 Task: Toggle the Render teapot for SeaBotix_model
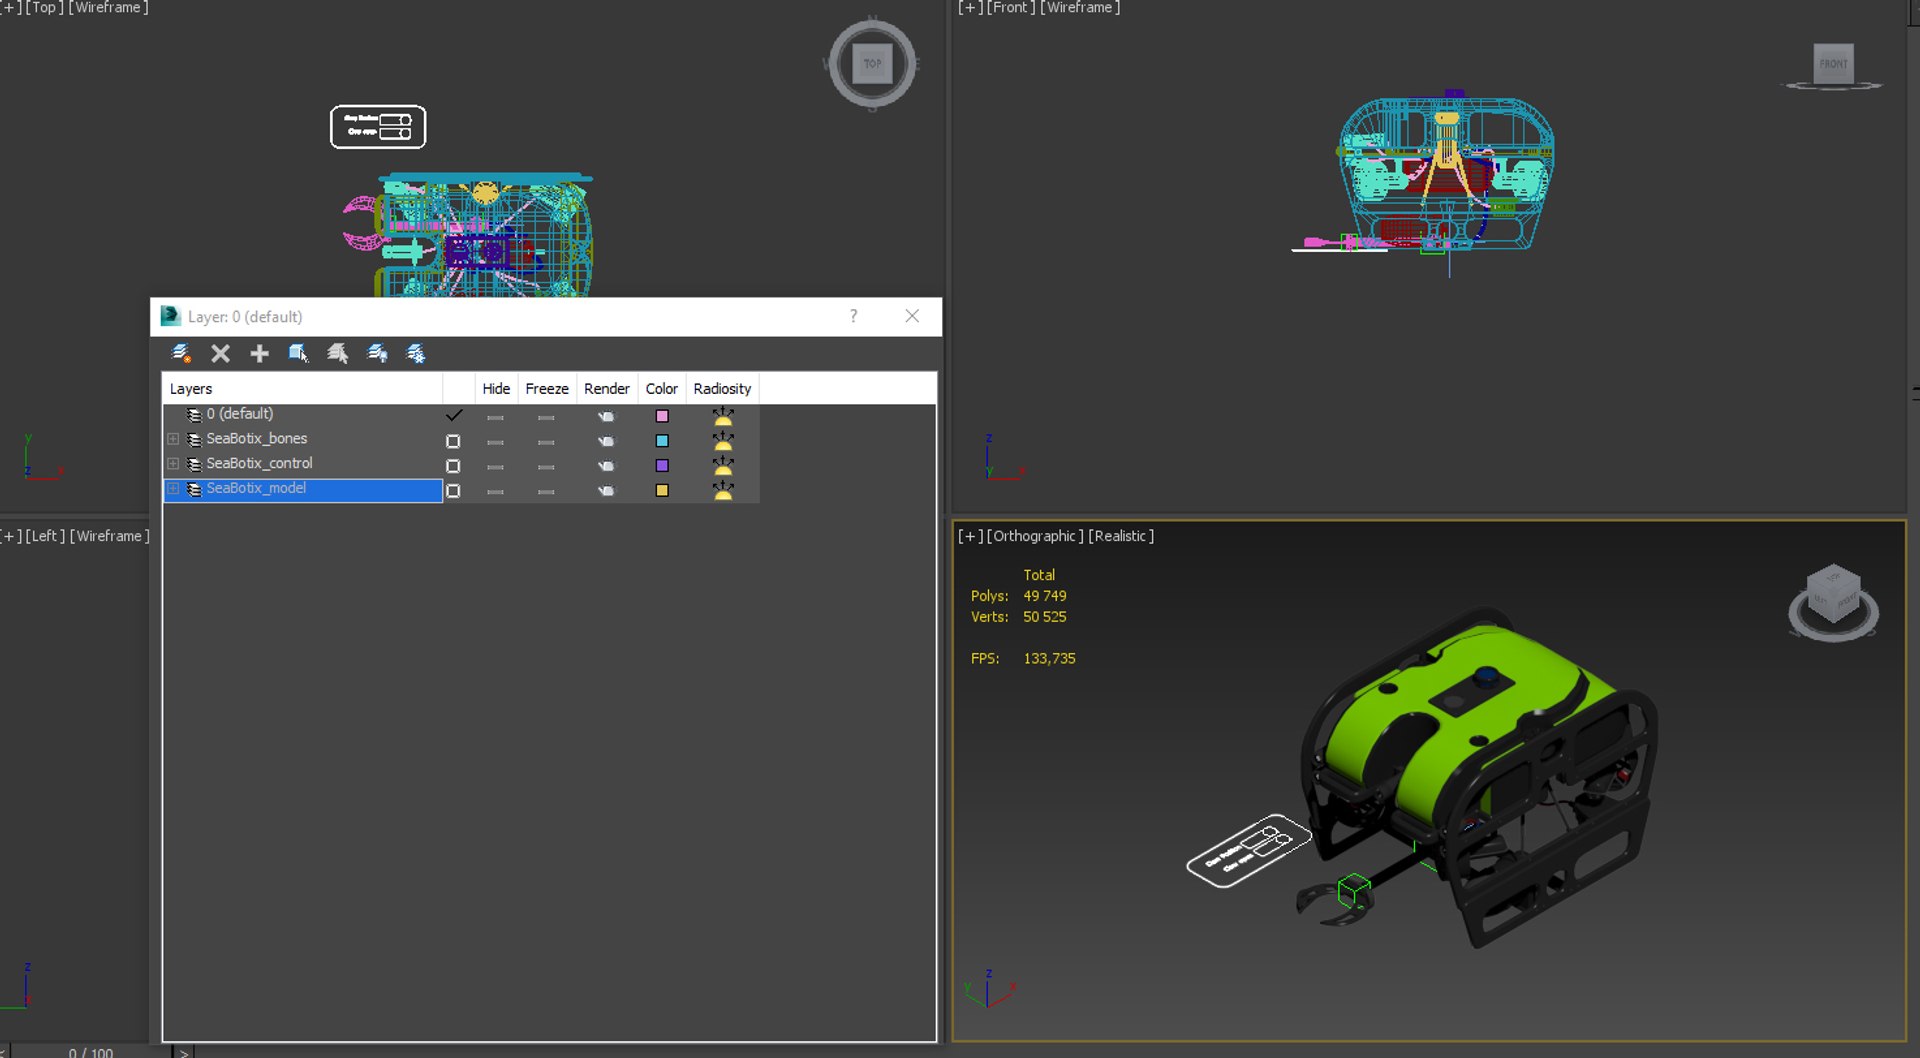606,490
